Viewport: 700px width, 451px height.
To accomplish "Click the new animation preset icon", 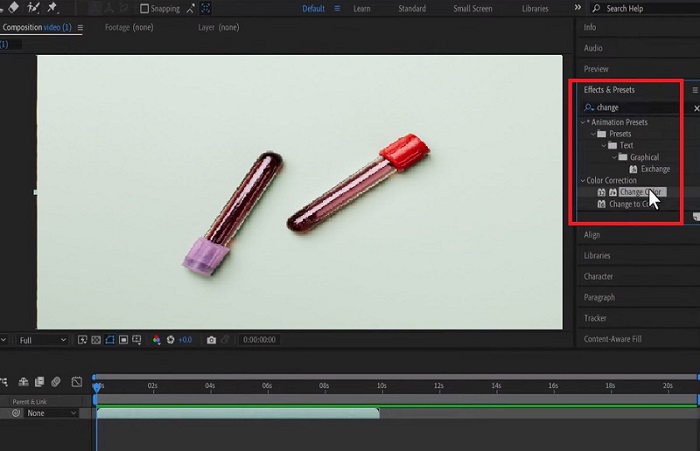I will click(x=696, y=217).
